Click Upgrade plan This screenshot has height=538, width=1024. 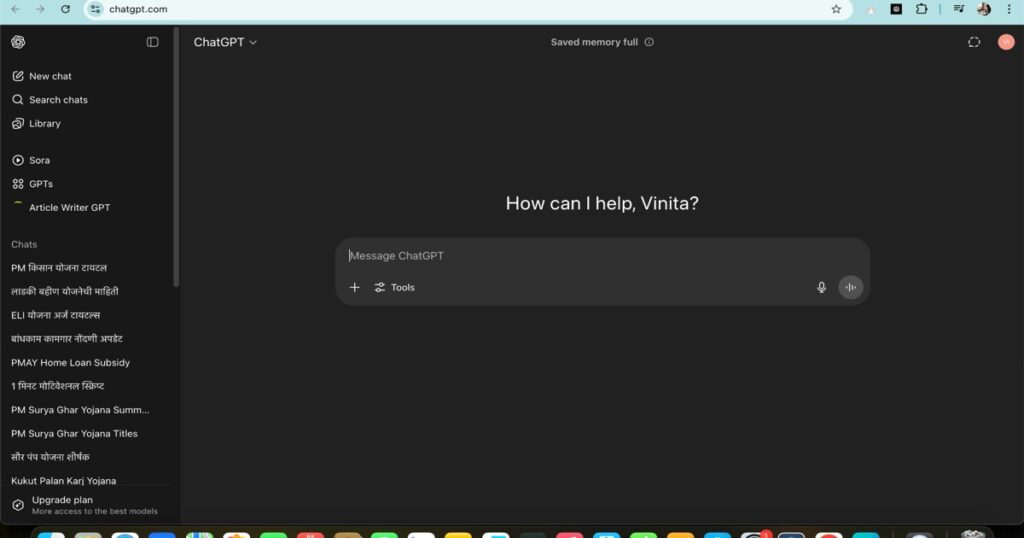coord(85,505)
